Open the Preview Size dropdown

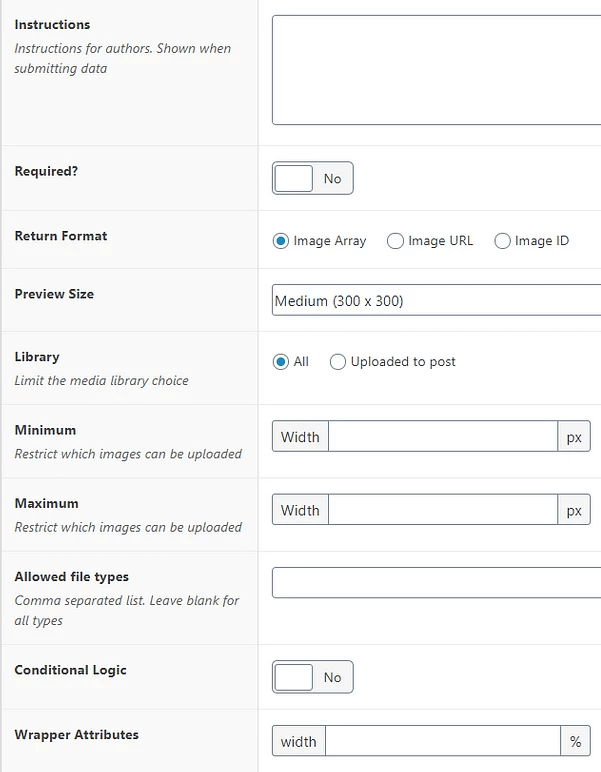436,300
